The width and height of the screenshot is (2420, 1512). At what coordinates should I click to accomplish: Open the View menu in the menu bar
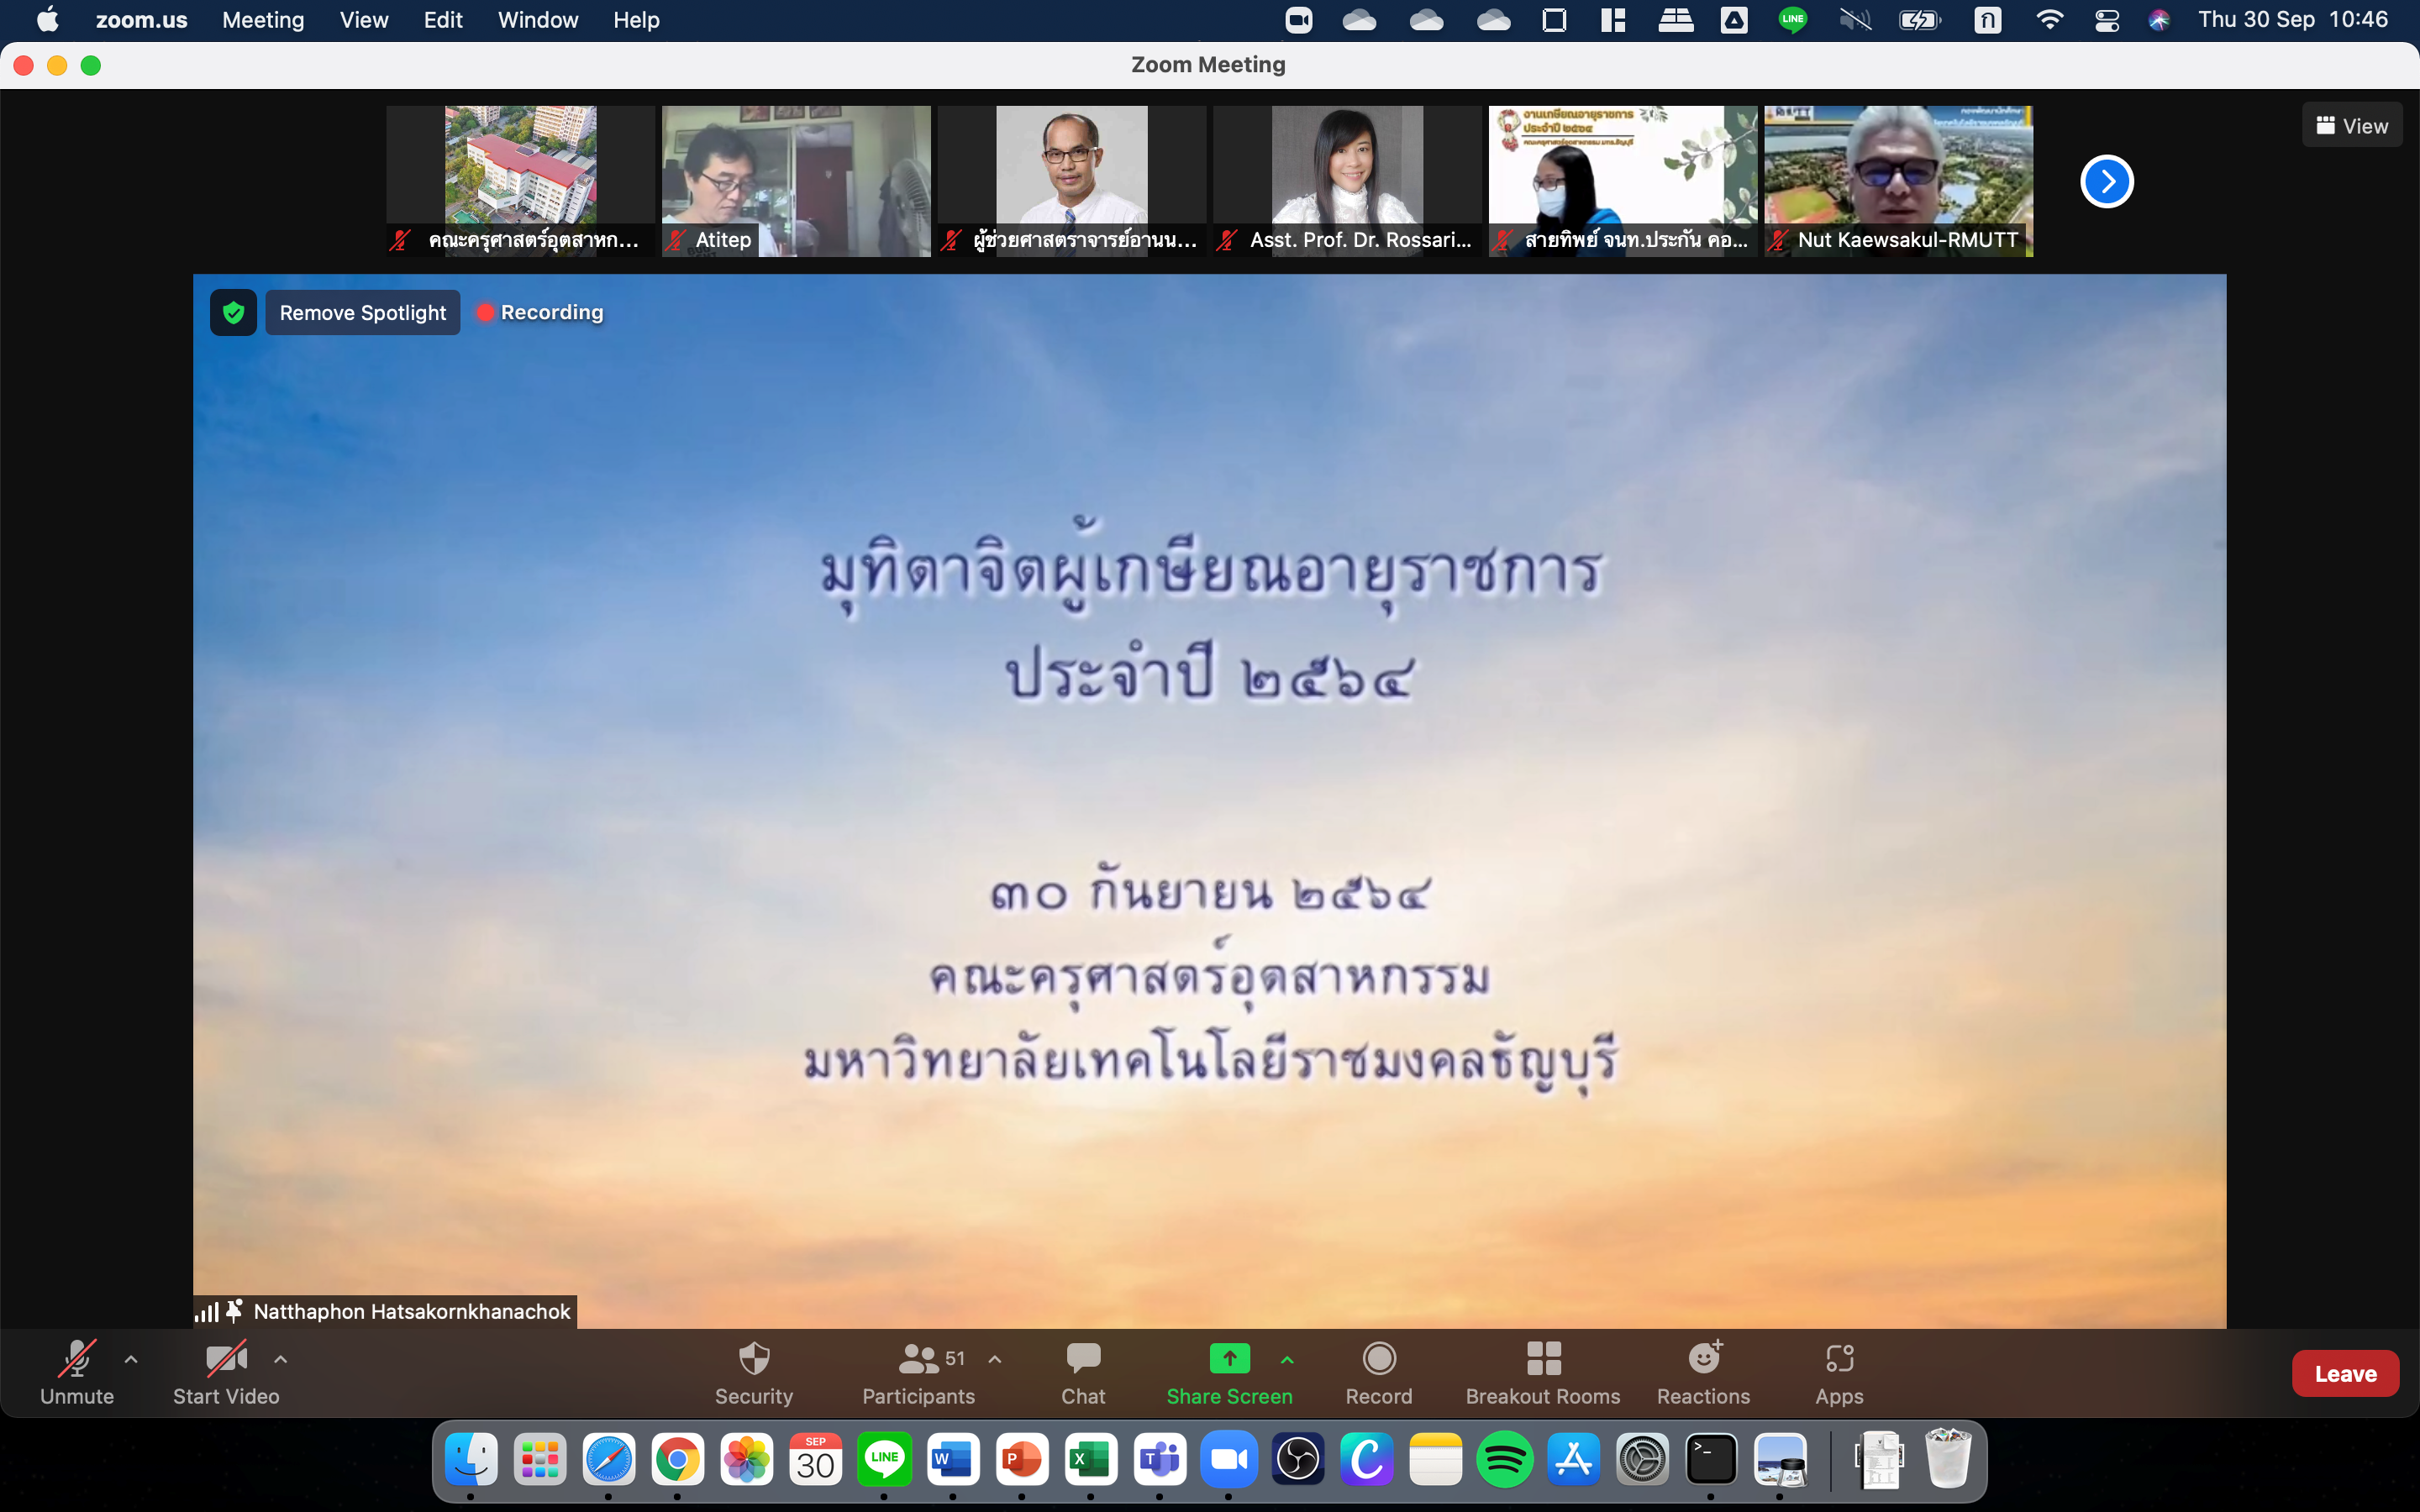tap(364, 20)
